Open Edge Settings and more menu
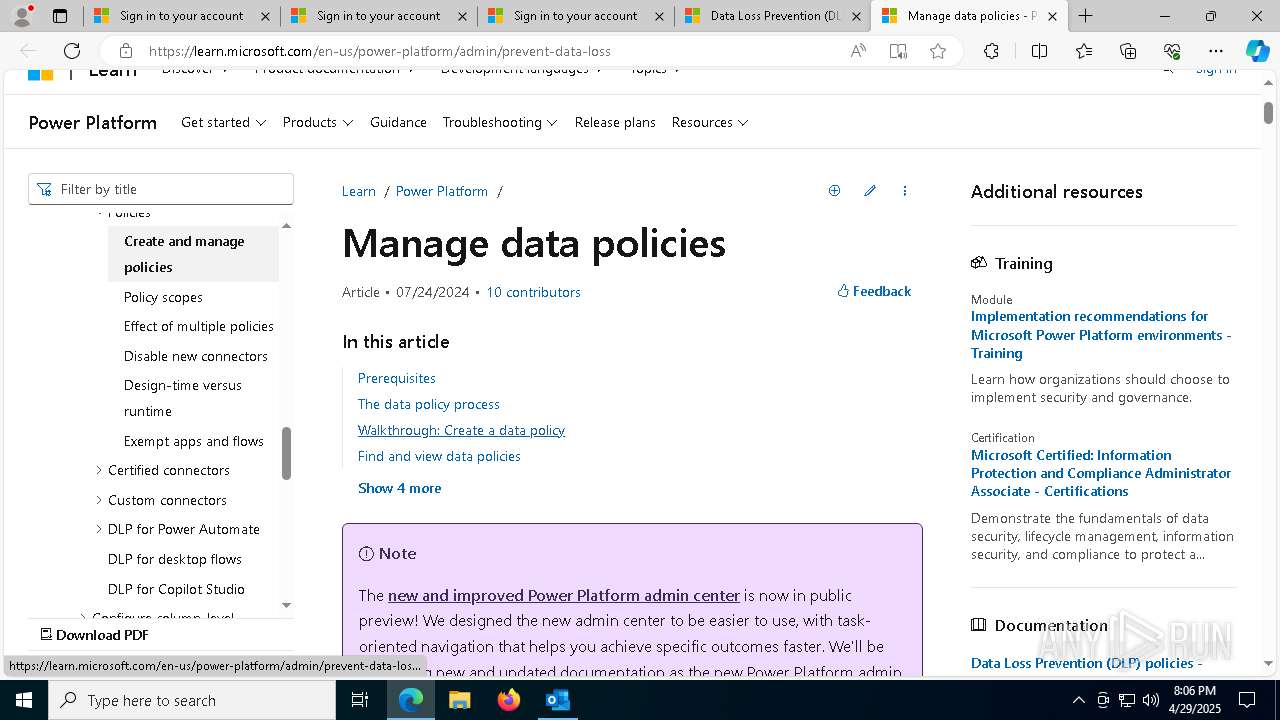Image resolution: width=1280 pixels, height=720 pixels. point(1215,51)
